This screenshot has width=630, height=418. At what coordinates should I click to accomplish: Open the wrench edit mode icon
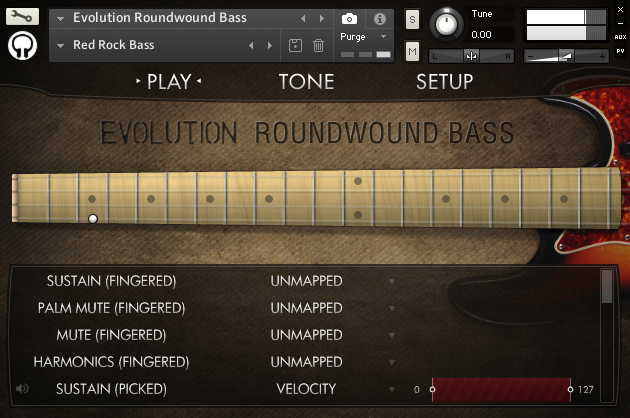22,16
